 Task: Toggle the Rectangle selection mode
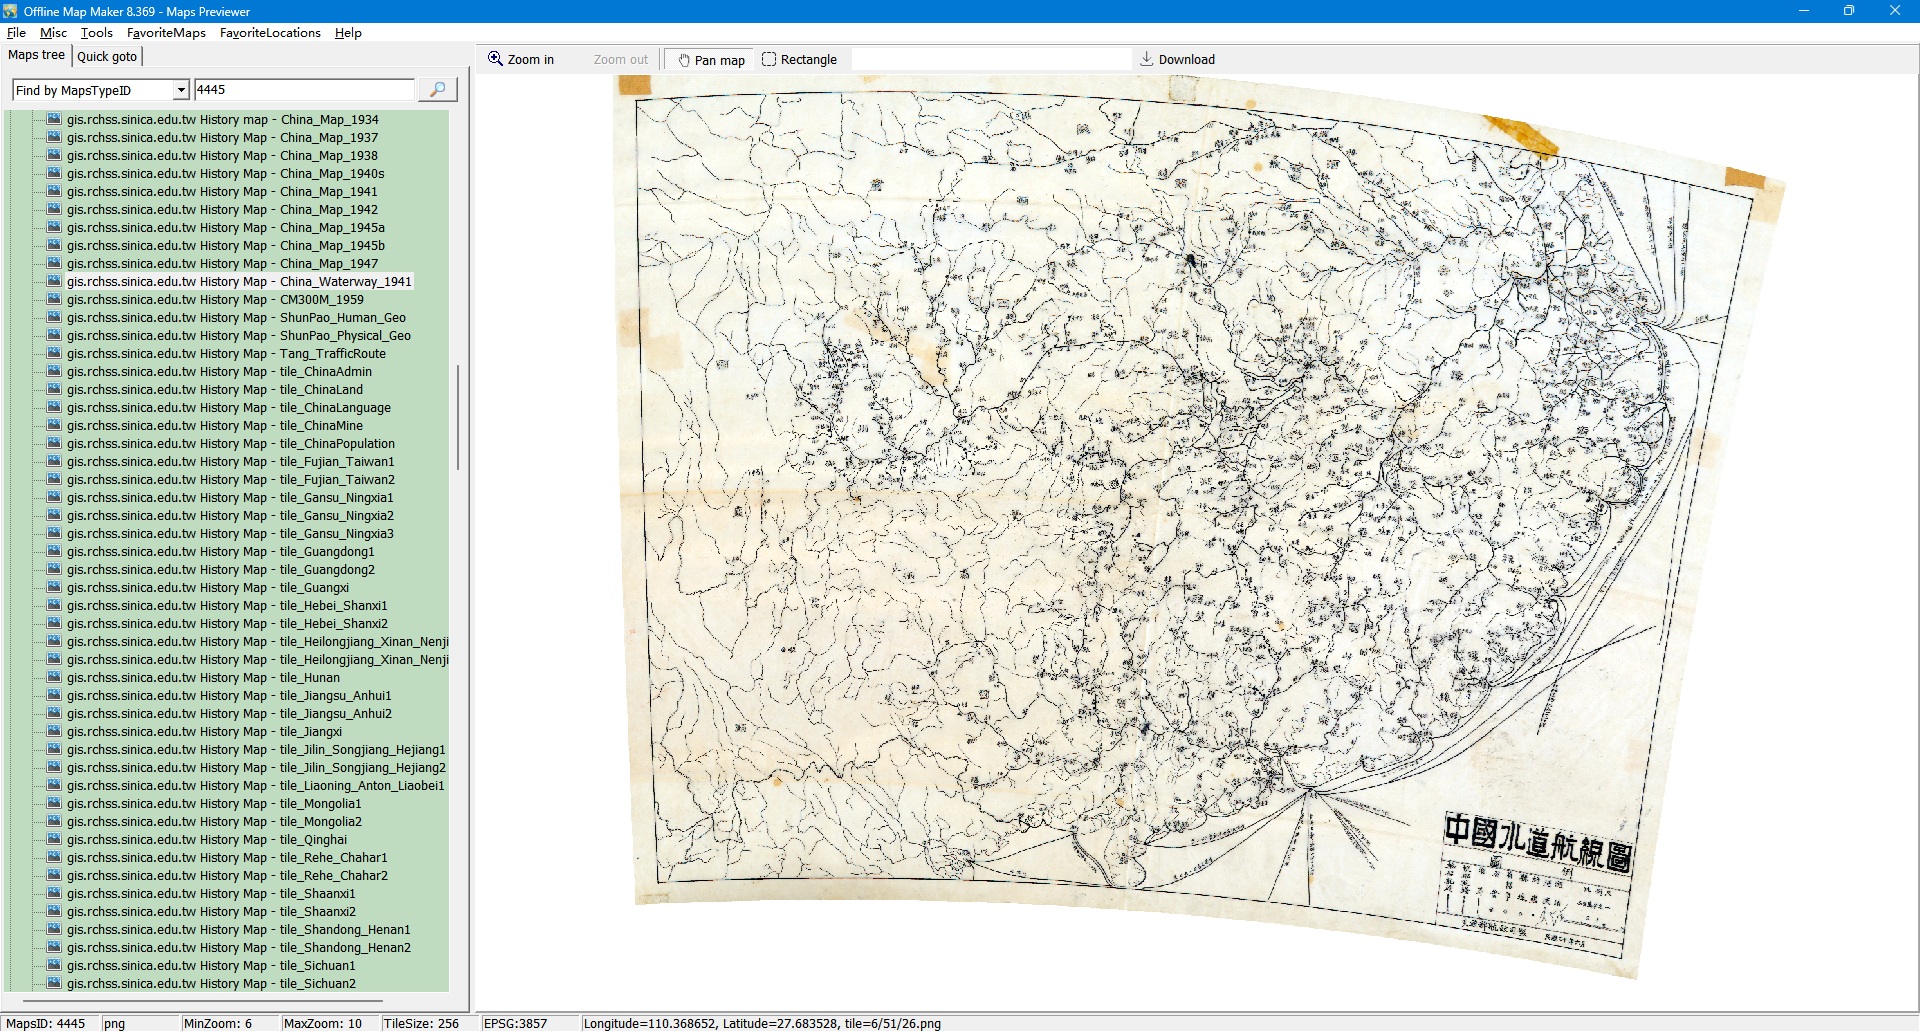click(799, 60)
